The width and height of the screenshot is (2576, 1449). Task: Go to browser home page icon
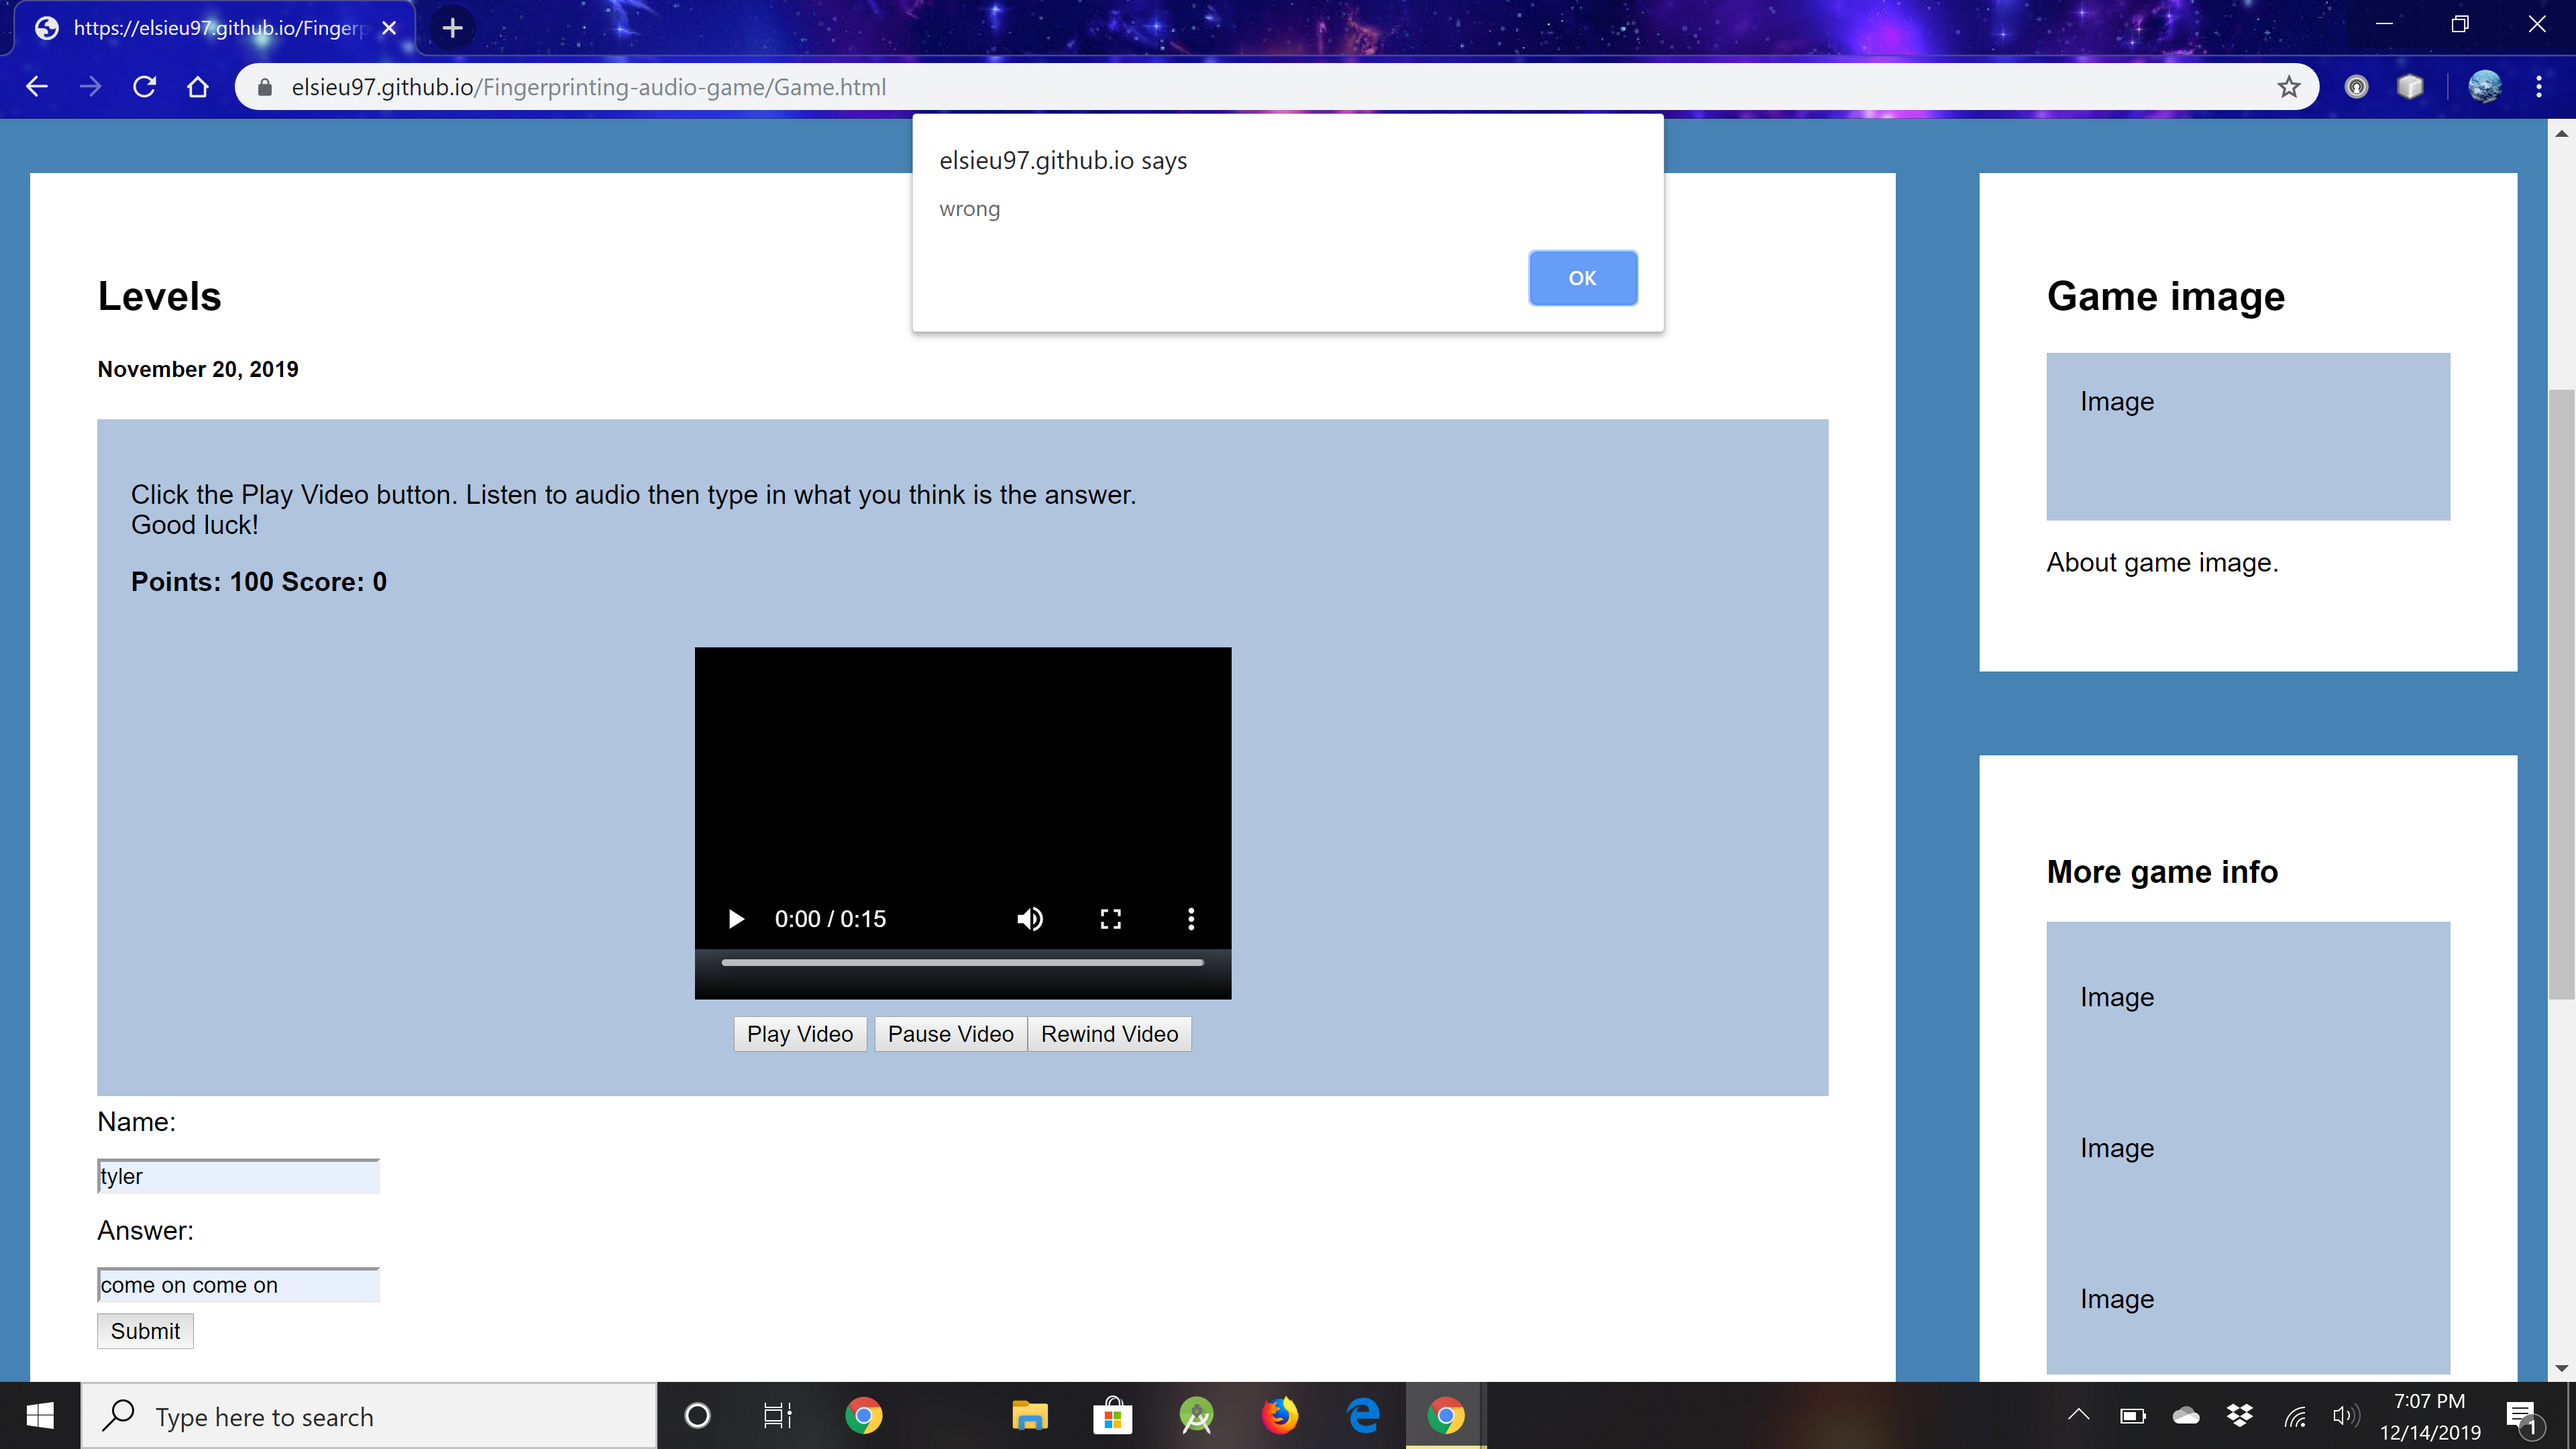[198, 87]
